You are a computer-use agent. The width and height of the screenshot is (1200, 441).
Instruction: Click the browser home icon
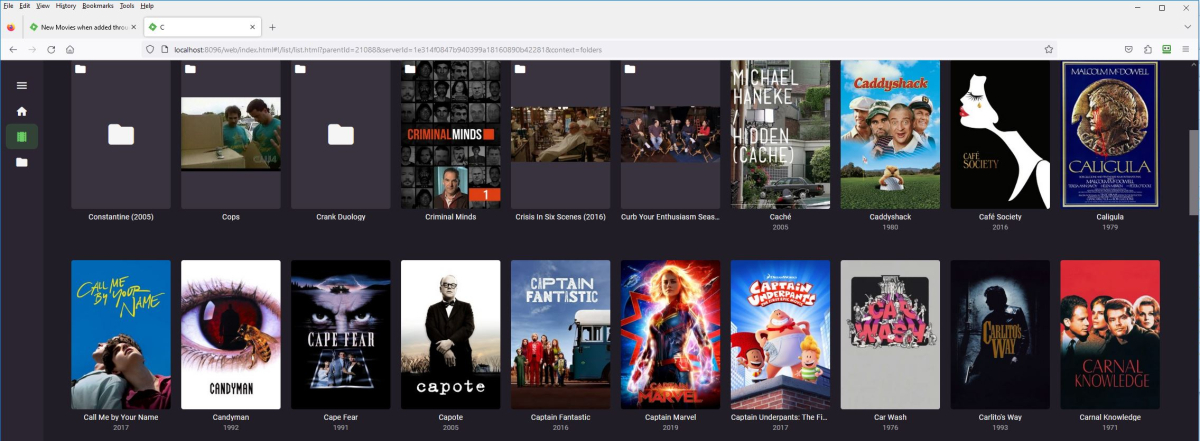tap(70, 49)
